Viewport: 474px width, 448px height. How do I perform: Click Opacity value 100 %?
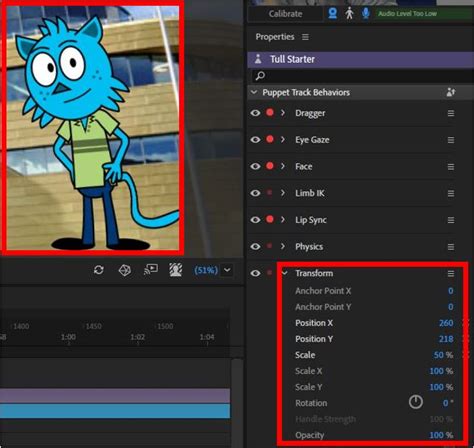tap(441, 435)
